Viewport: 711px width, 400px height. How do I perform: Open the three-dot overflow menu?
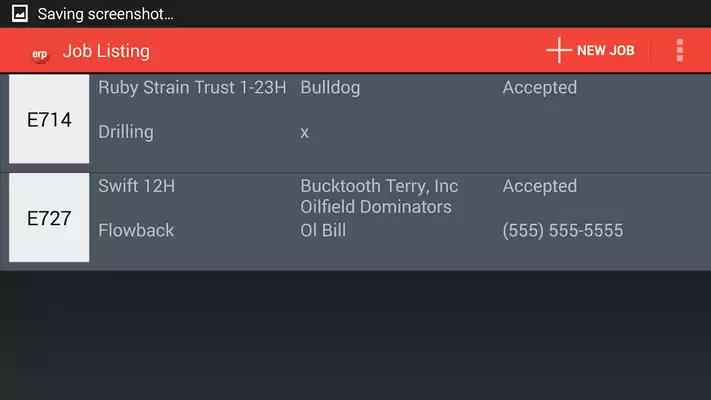pyautogui.click(x=679, y=50)
